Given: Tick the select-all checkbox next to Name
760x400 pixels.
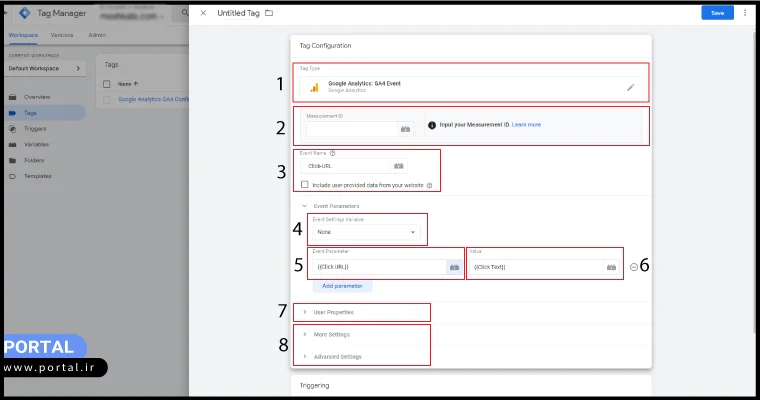Looking at the screenshot, I should 107,84.
